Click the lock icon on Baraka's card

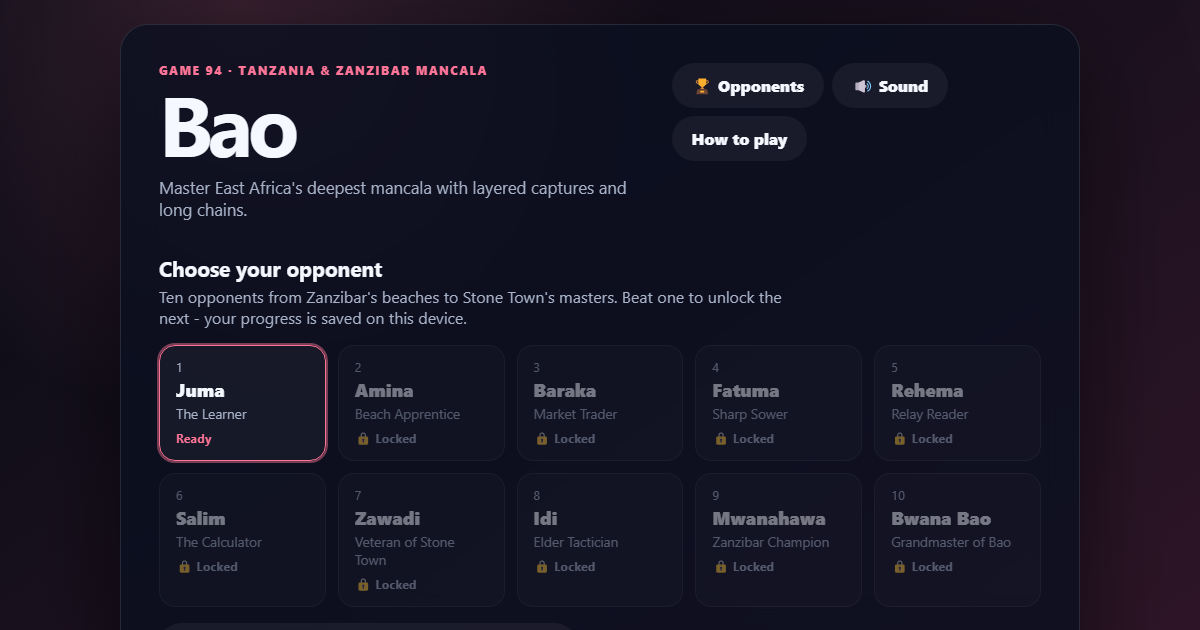(542, 438)
